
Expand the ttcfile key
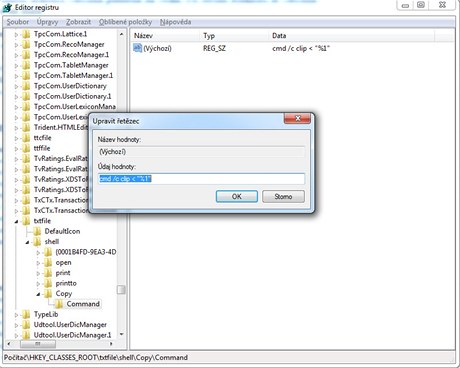[16, 138]
